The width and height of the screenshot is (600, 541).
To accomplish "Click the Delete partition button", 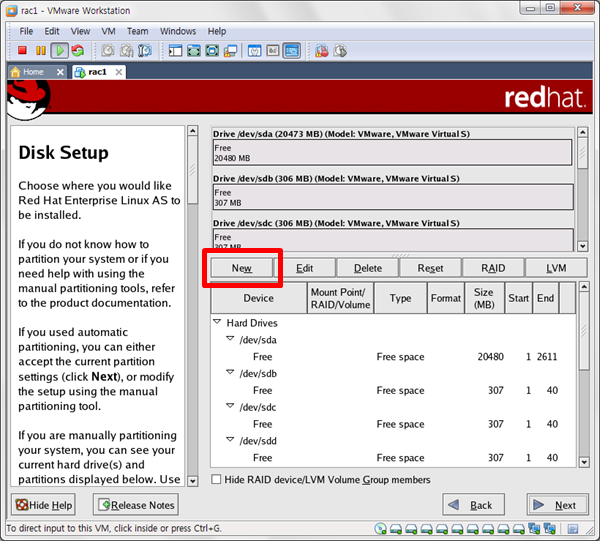I will (368, 268).
